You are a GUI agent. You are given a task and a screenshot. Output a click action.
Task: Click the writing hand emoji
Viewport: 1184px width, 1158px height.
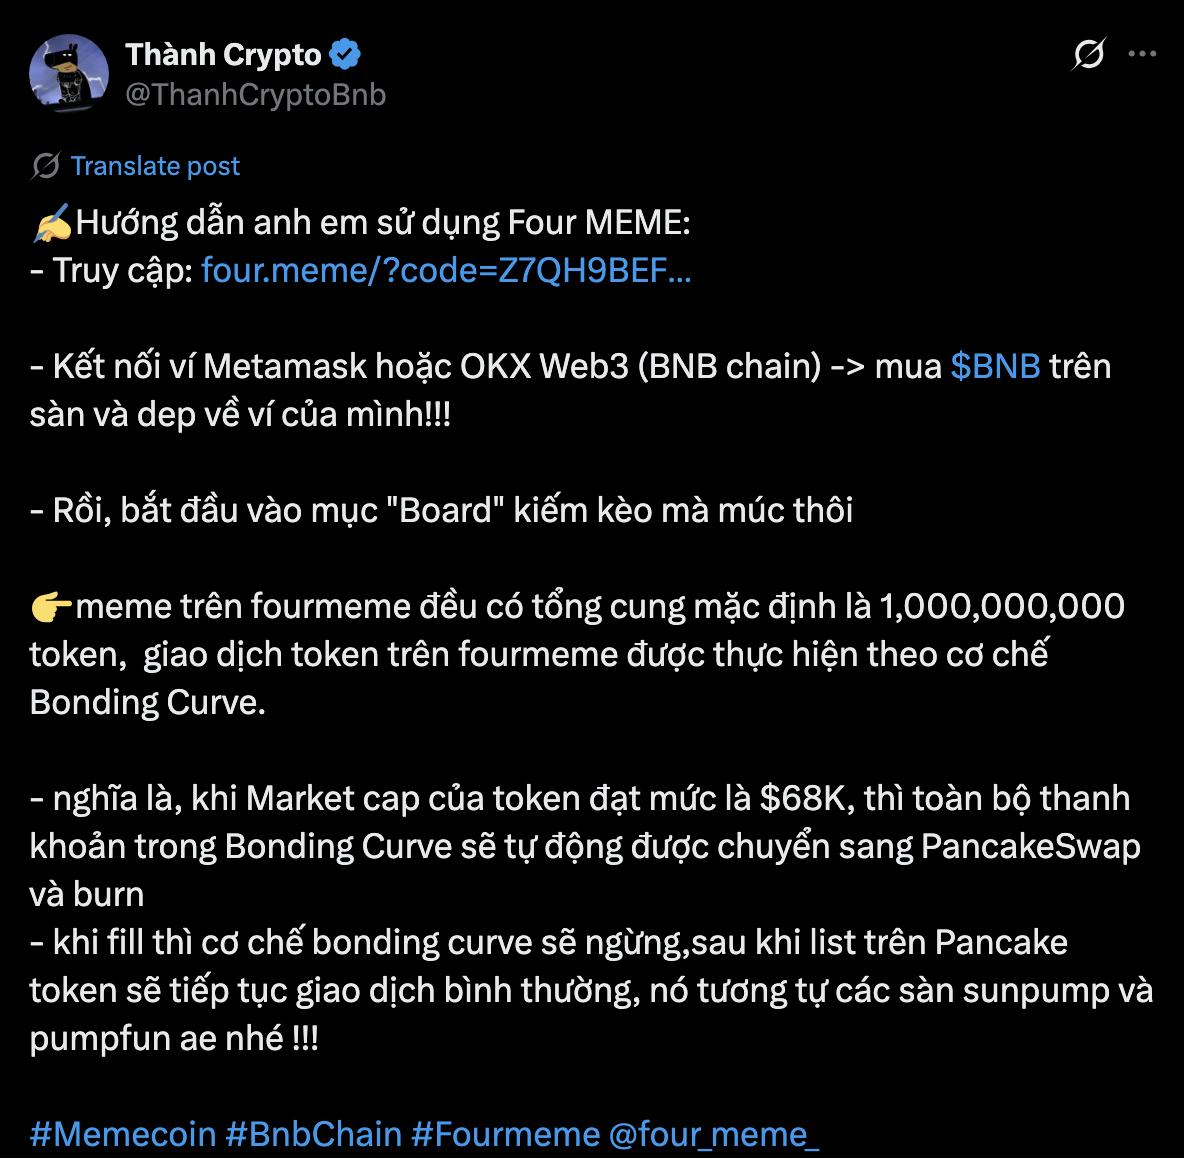pos(51,222)
